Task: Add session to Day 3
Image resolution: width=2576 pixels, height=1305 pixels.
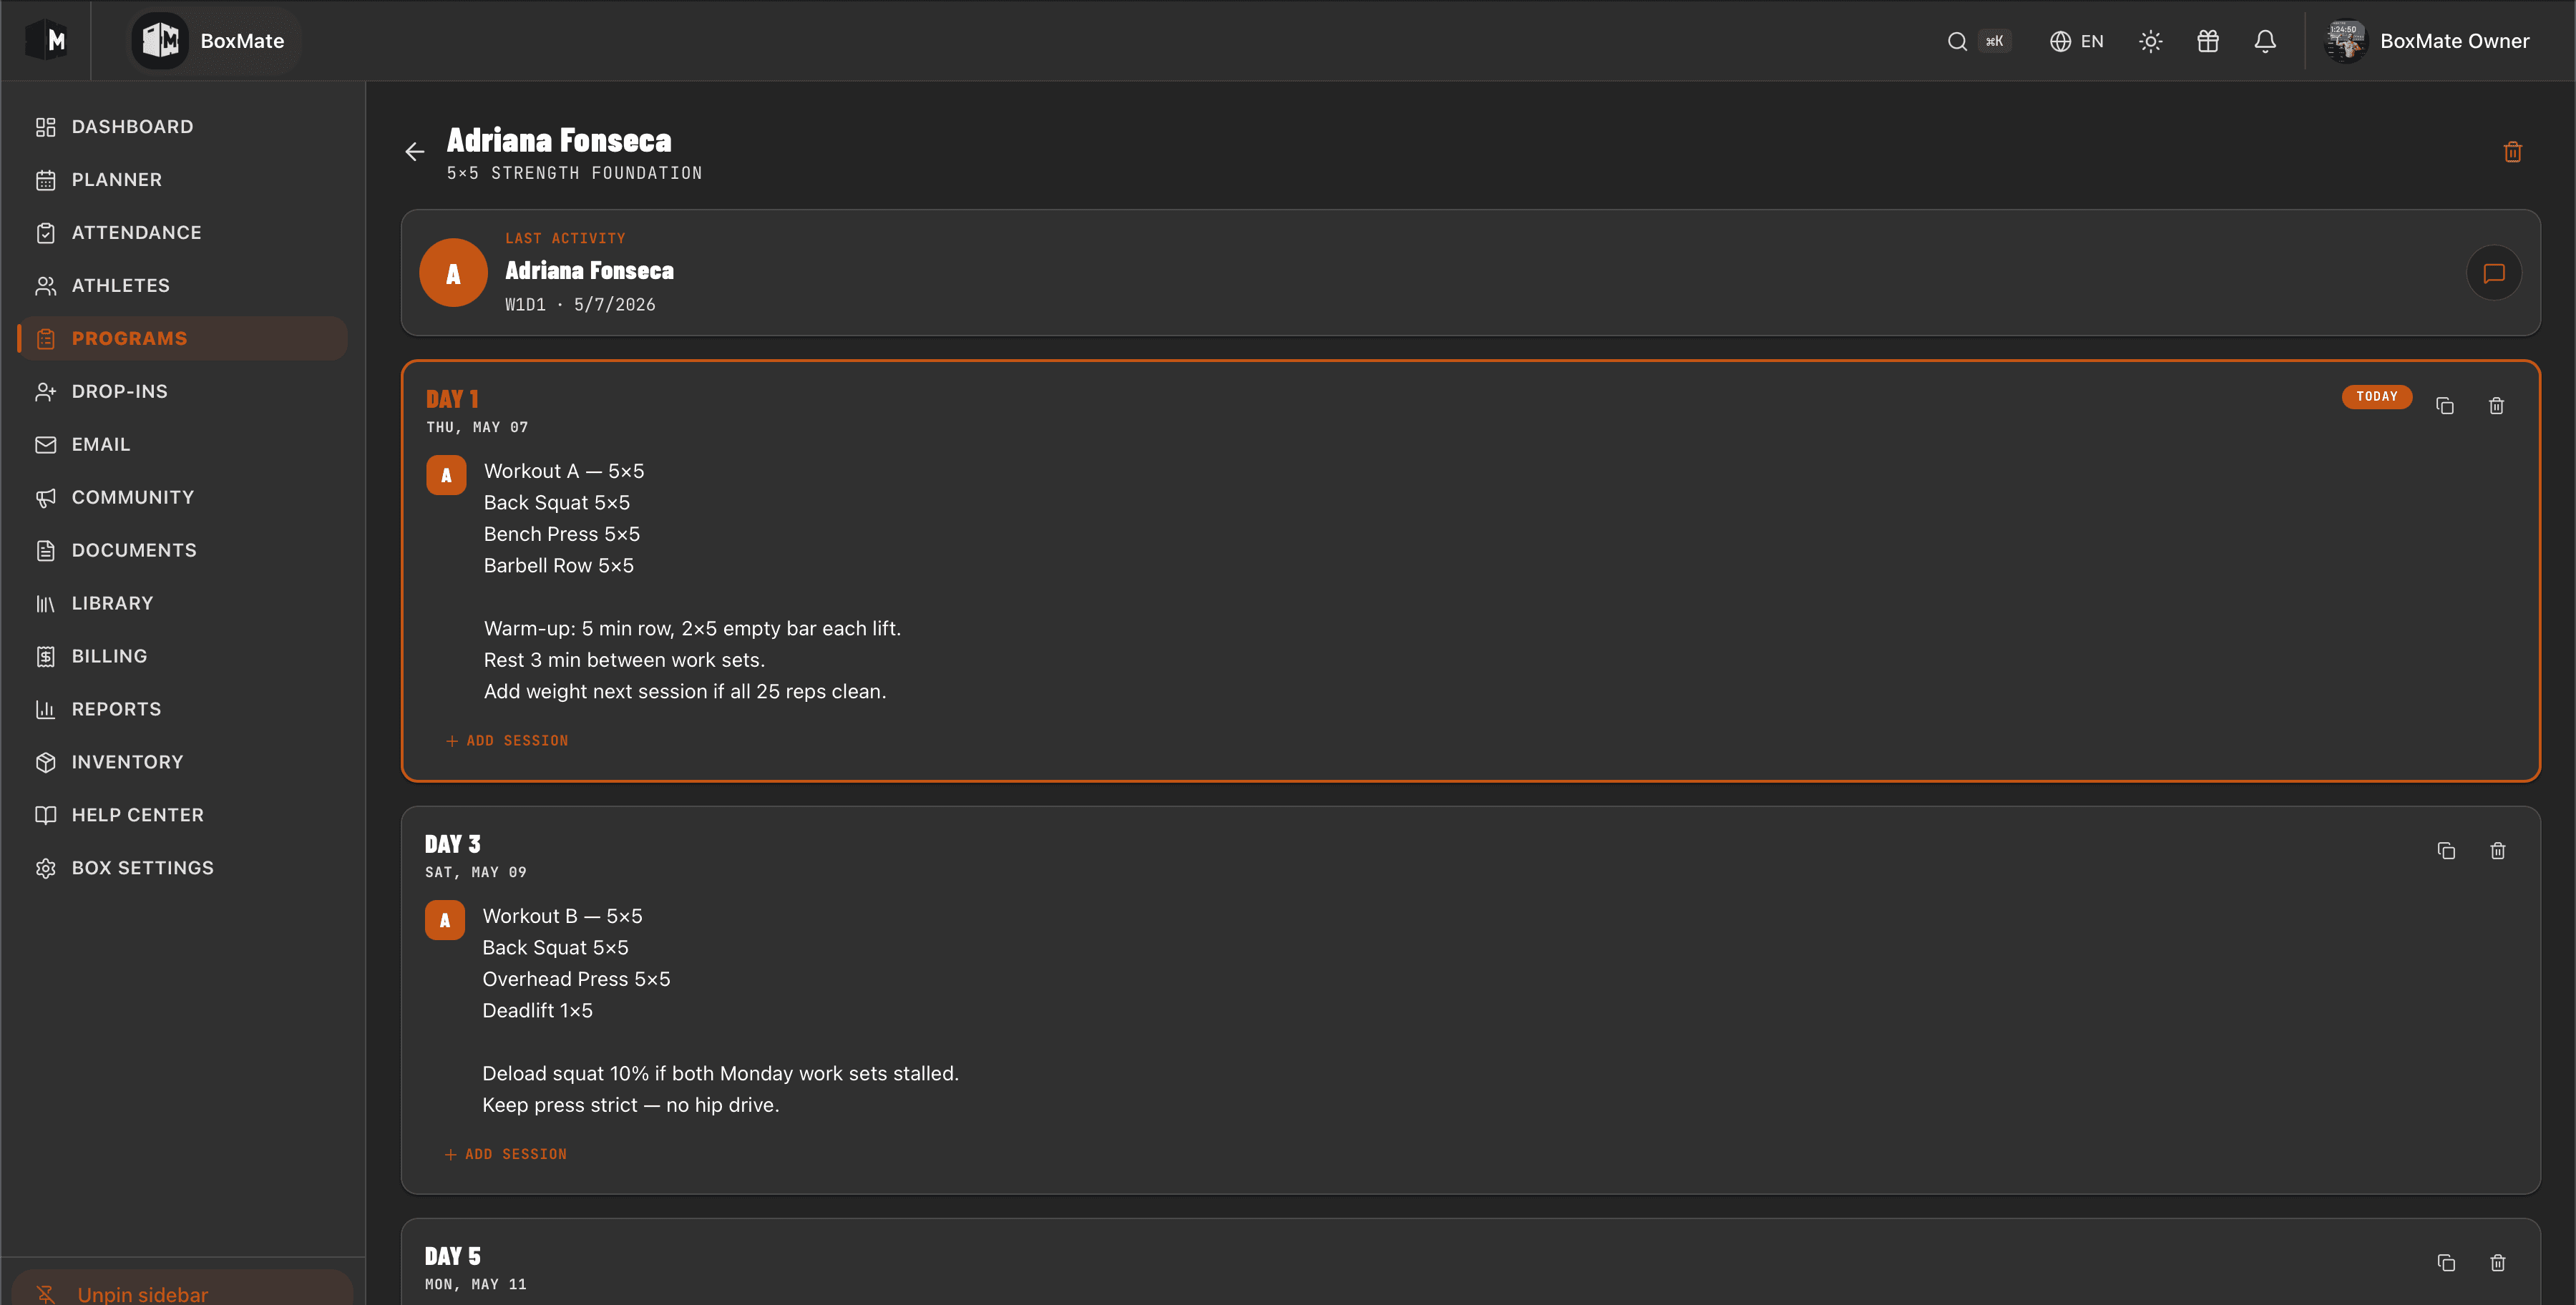Action: (x=505, y=1155)
